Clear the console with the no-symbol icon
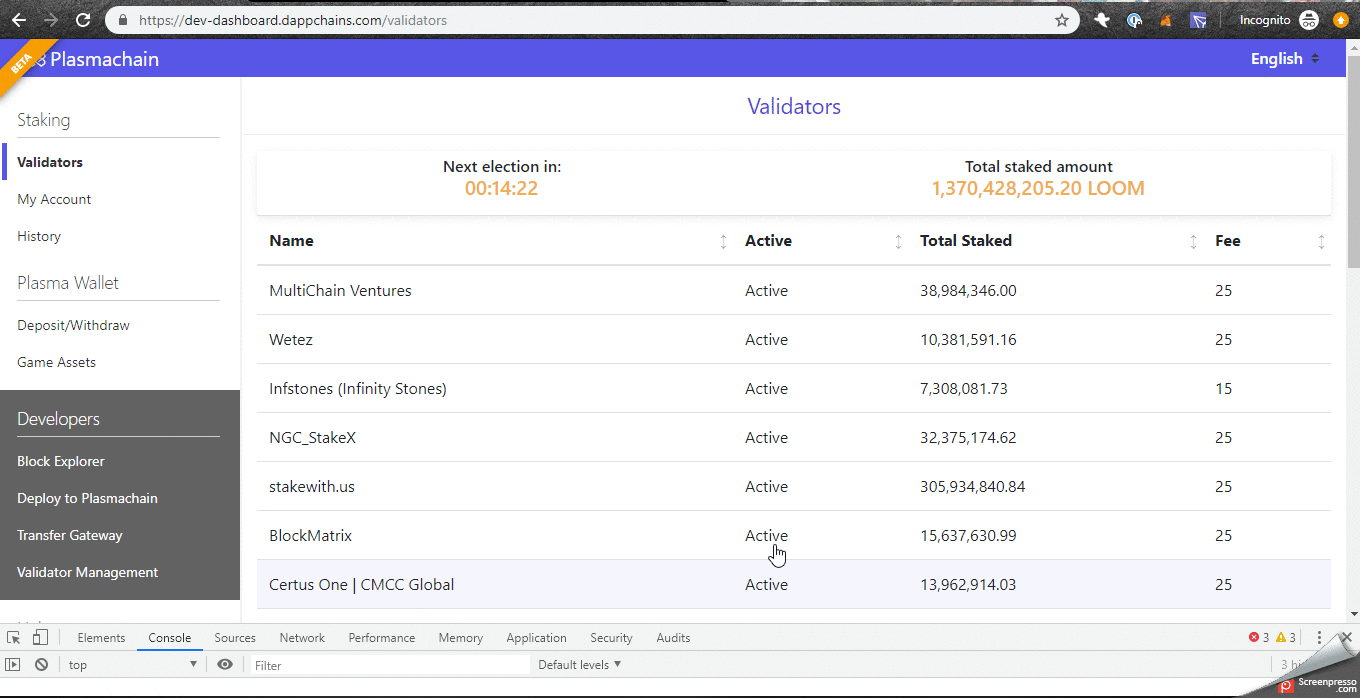 coord(41,664)
